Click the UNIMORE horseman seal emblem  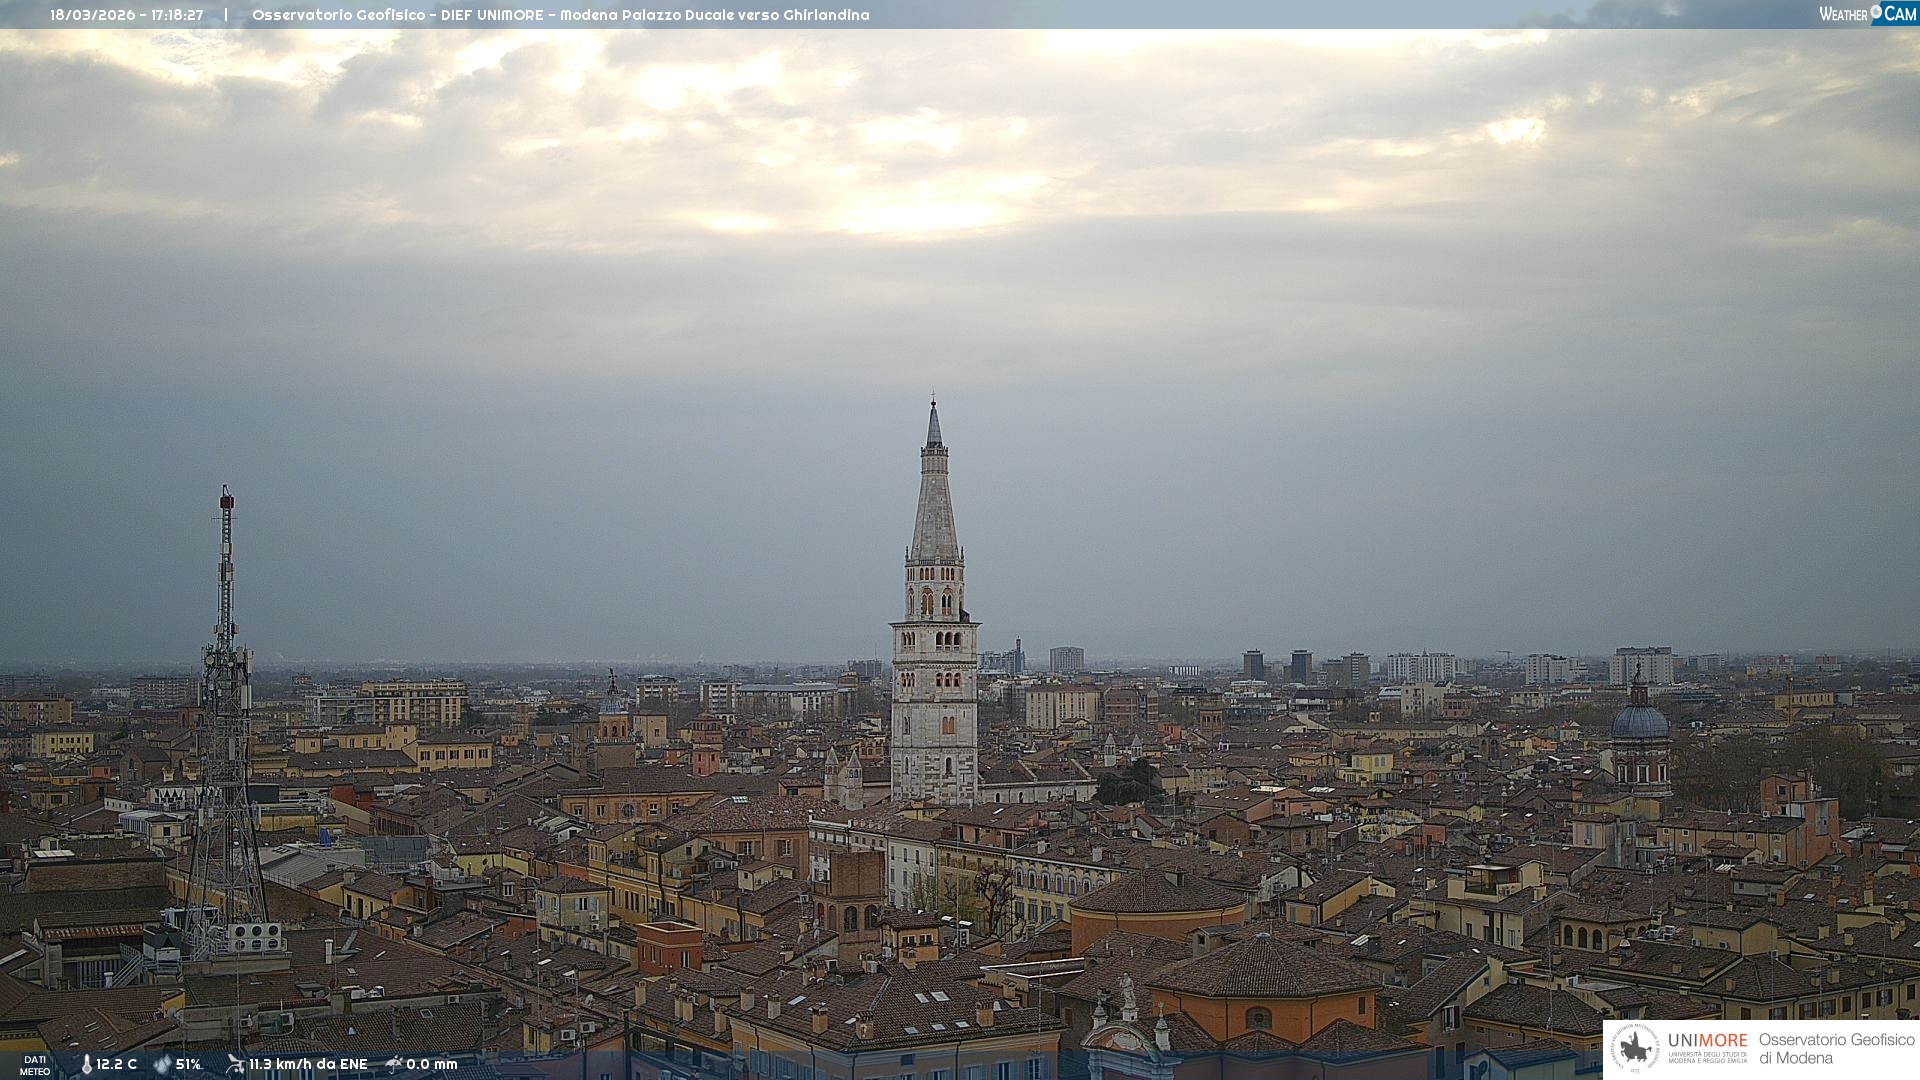[x=1635, y=1048]
